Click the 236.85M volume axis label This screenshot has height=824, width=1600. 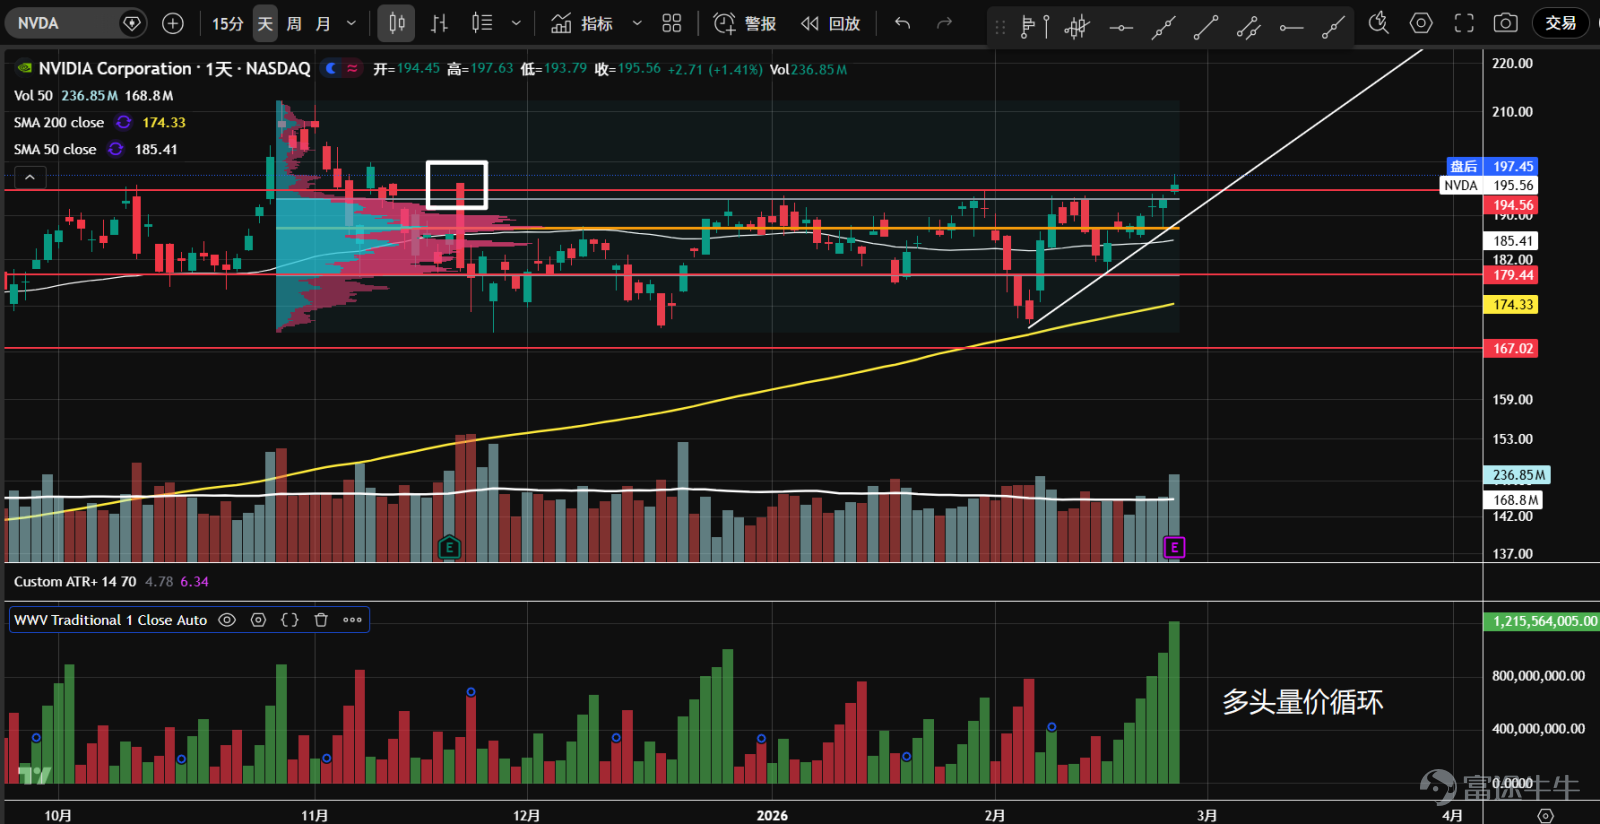point(1518,475)
